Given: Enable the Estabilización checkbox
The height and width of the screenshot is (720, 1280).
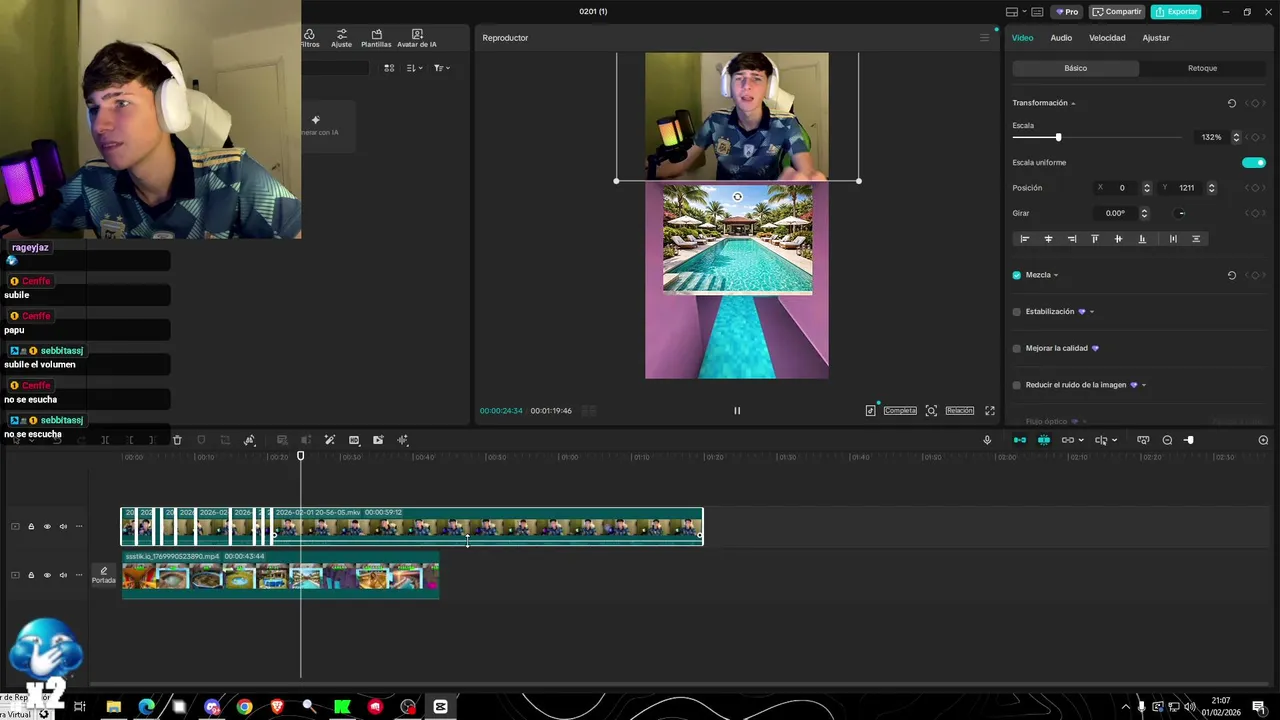Looking at the screenshot, I should (1017, 312).
